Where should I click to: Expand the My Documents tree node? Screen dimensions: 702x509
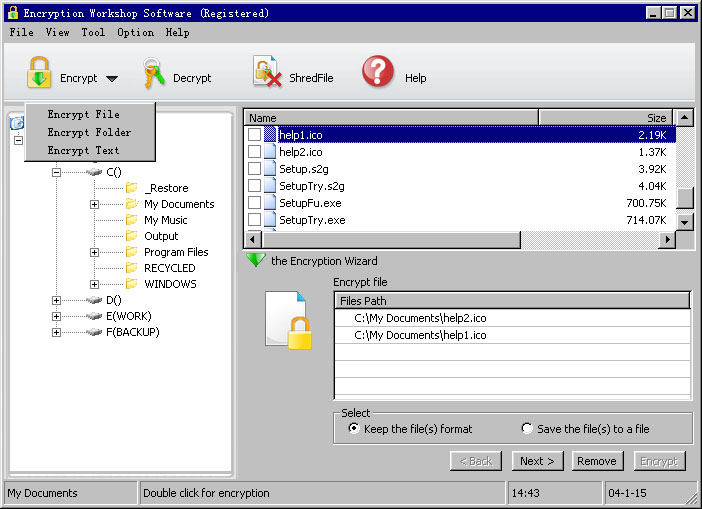[94, 204]
